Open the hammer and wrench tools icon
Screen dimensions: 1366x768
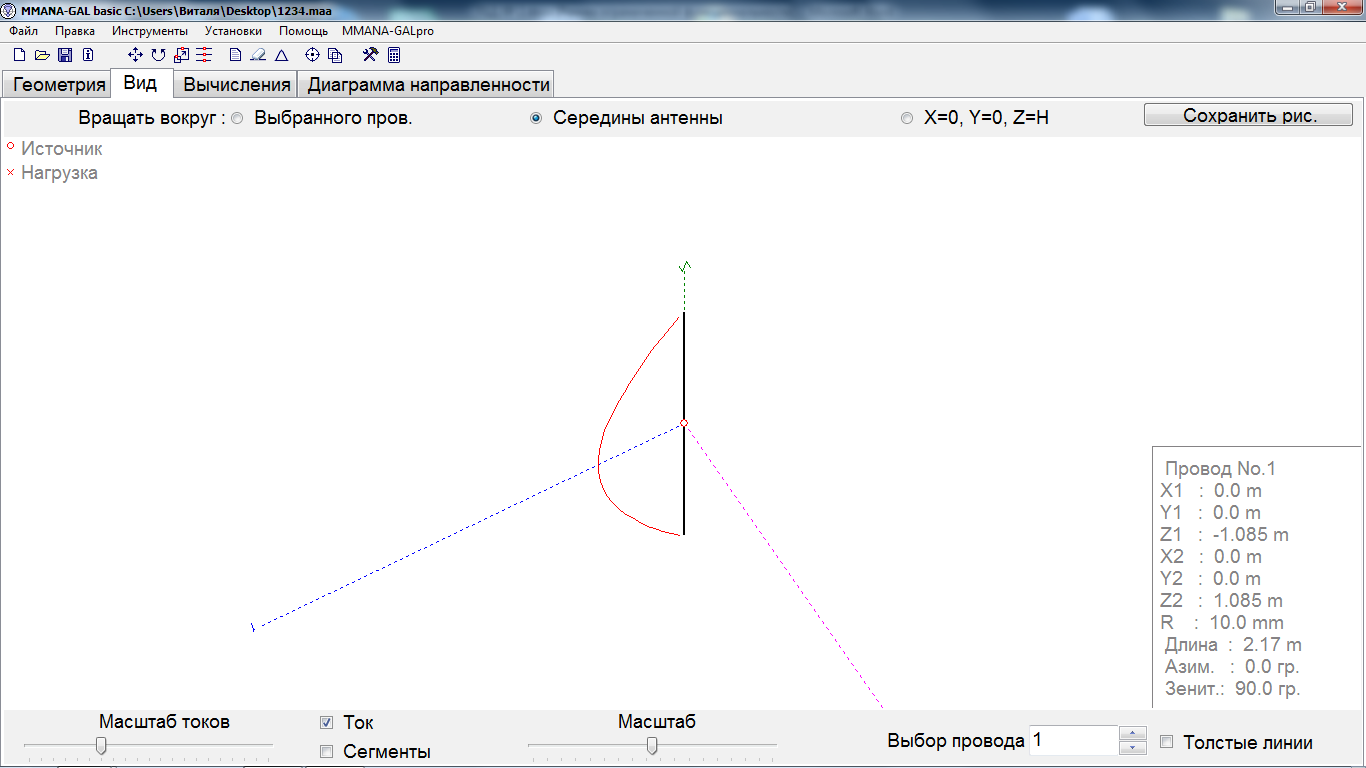coord(370,55)
